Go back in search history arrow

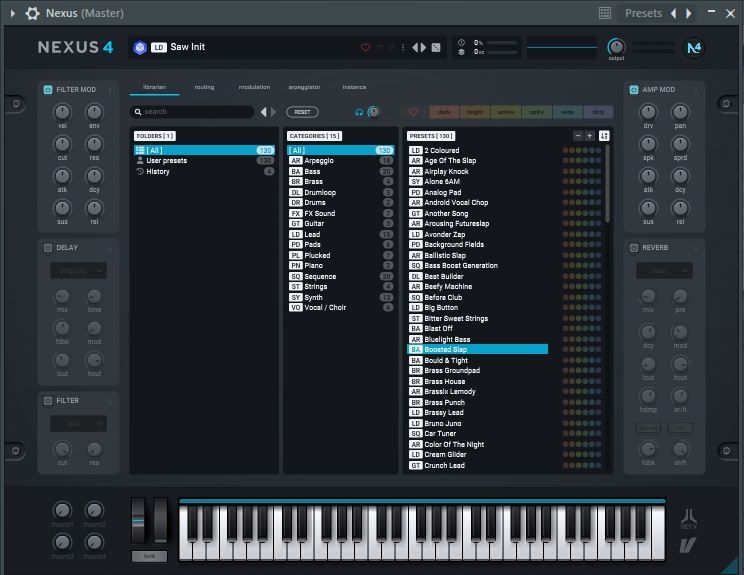pos(264,112)
